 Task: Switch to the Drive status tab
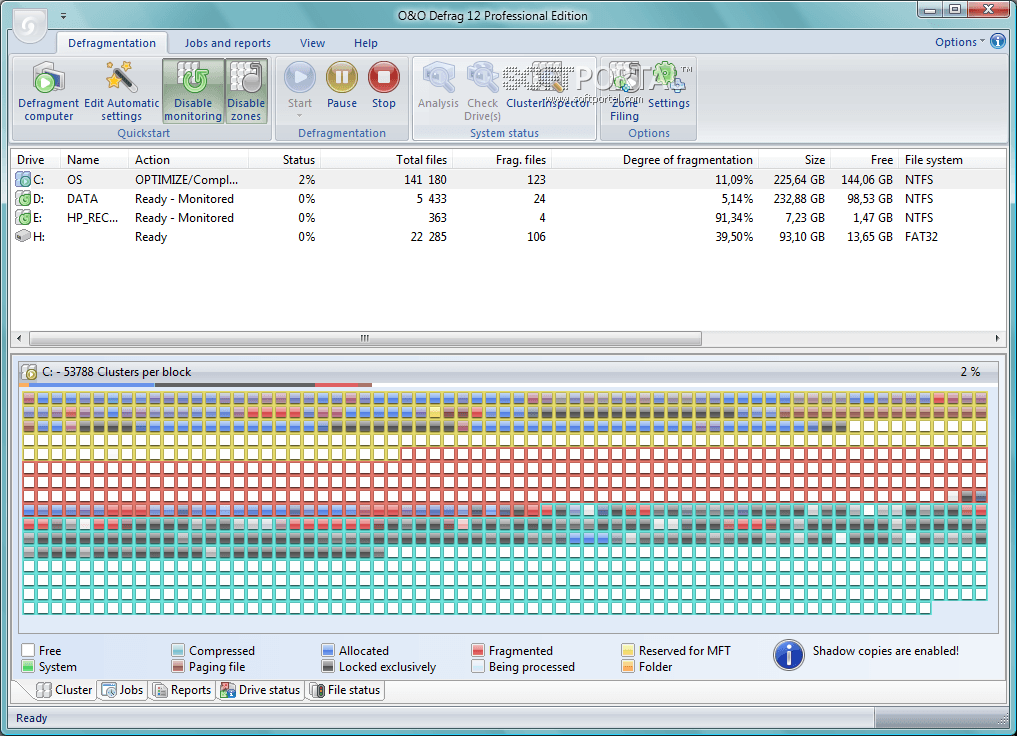click(261, 690)
